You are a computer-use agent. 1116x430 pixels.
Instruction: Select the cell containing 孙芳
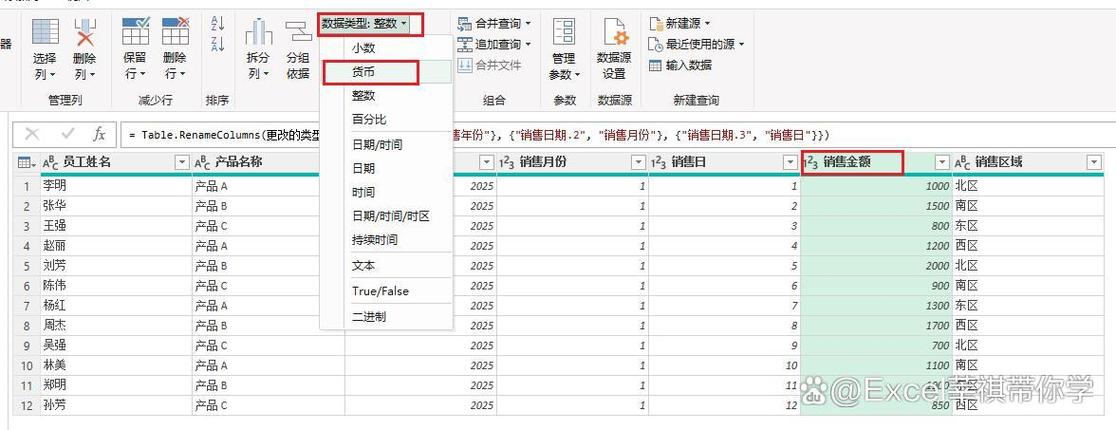115,405
